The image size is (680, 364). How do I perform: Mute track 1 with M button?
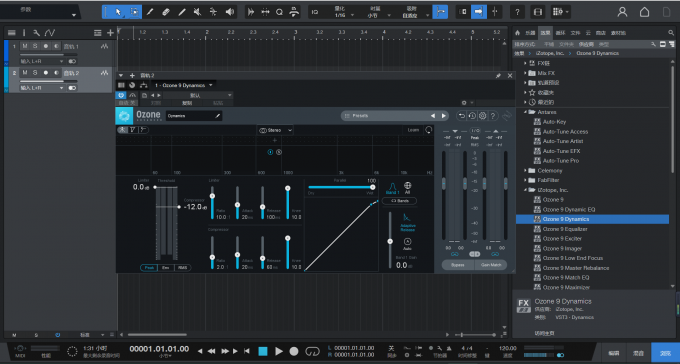point(25,46)
